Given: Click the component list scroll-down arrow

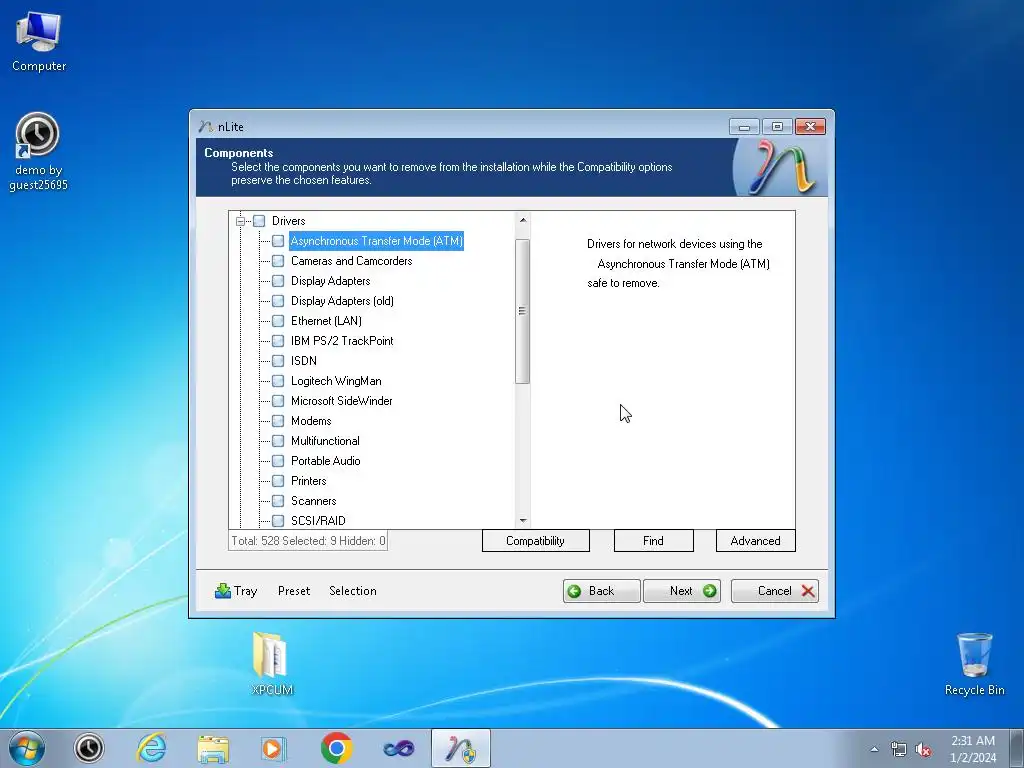Looking at the screenshot, I should click(522, 520).
